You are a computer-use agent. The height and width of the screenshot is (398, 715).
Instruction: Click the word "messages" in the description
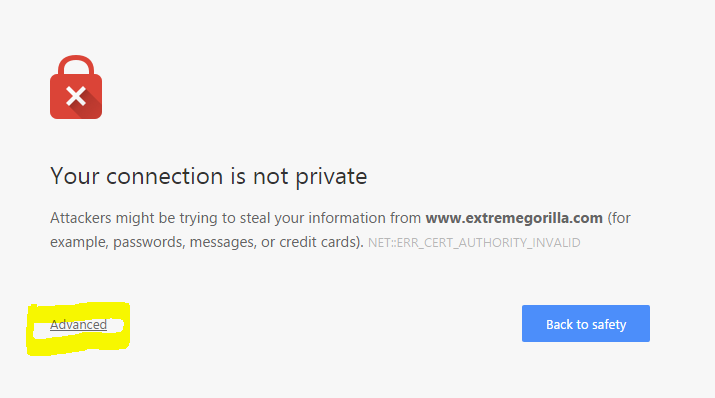pyautogui.click(x=223, y=242)
